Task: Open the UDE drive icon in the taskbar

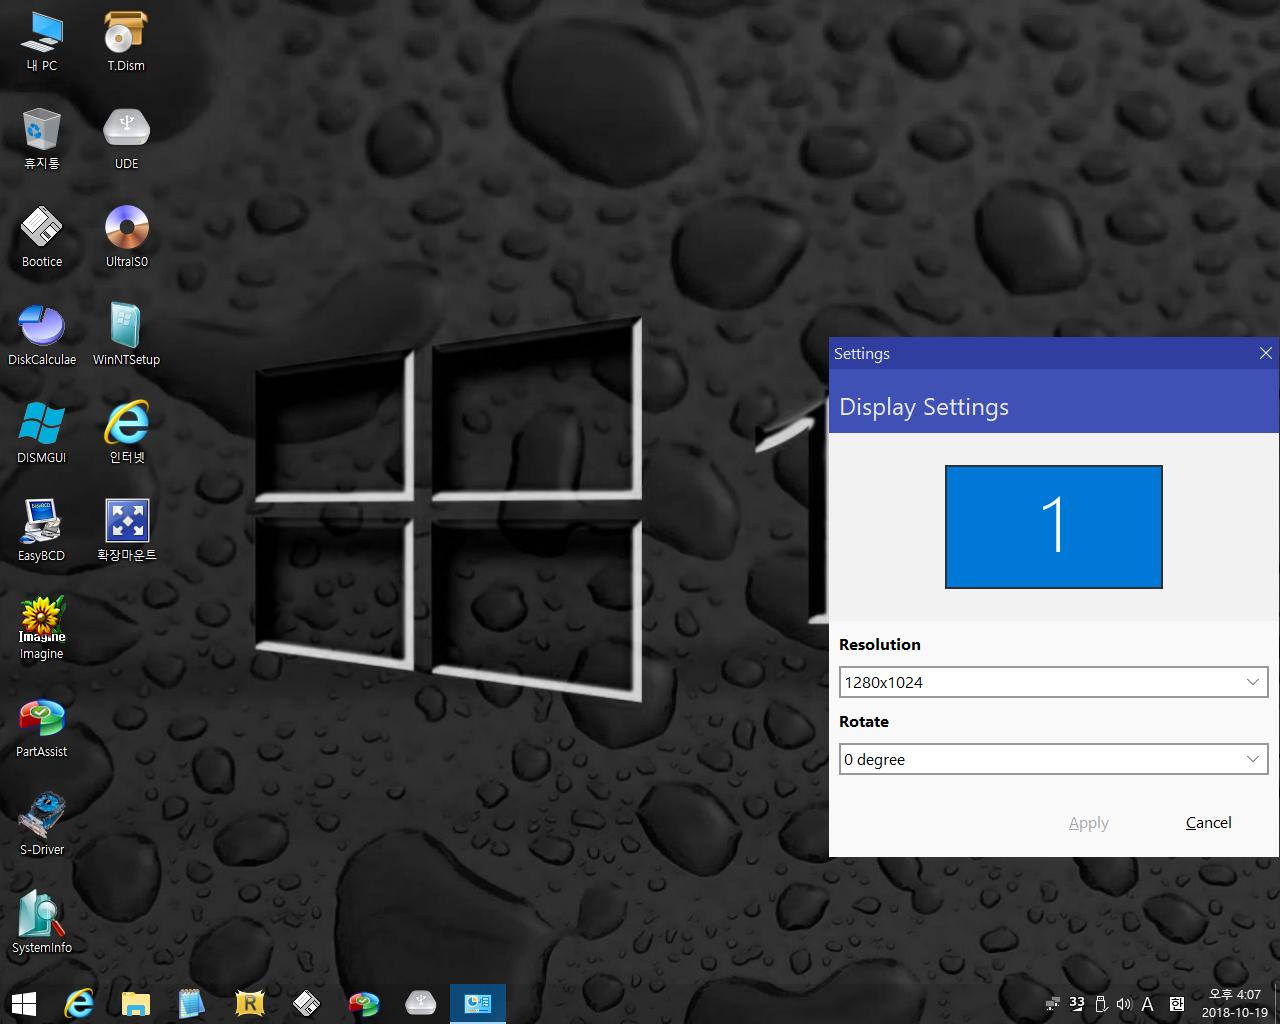Action: pyautogui.click(x=420, y=1003)
